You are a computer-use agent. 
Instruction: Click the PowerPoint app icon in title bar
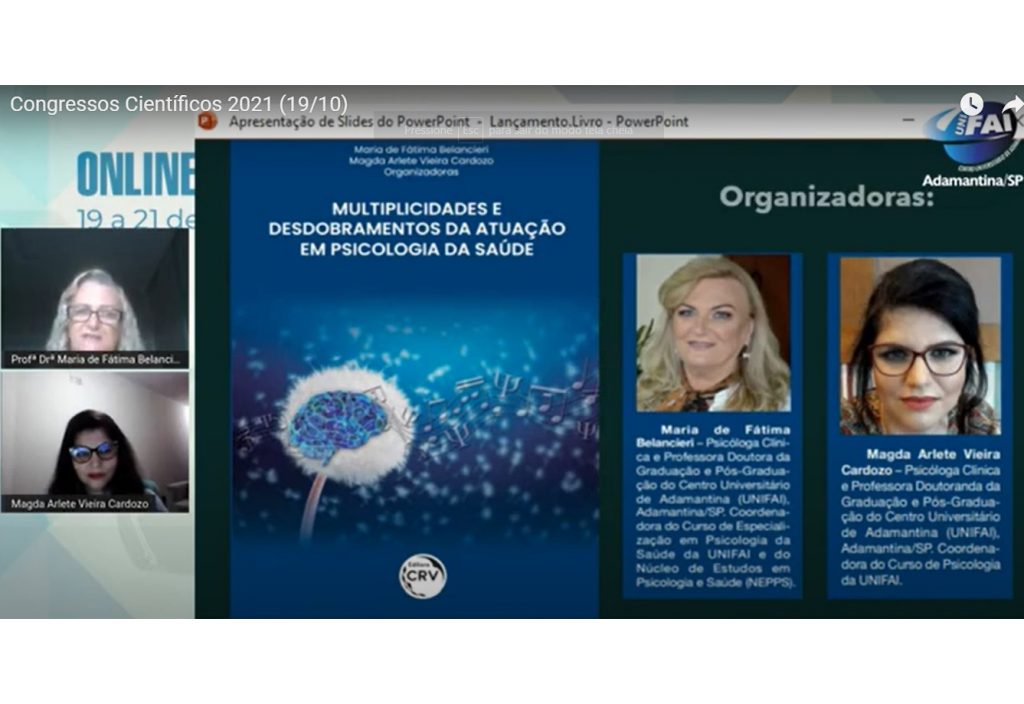coord(208,121)
